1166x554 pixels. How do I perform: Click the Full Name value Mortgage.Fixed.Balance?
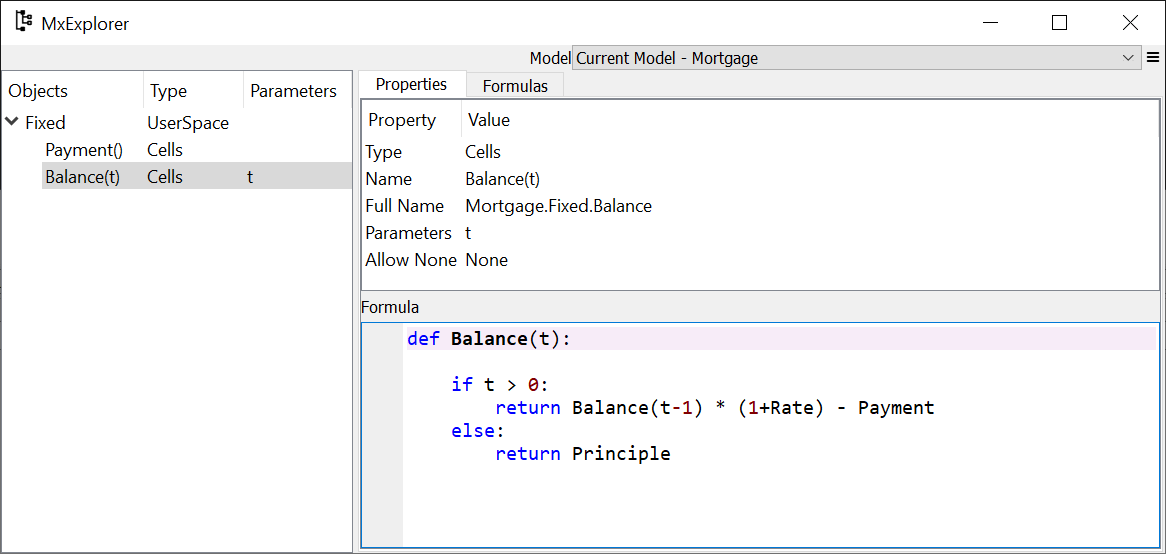coord(558,206)
